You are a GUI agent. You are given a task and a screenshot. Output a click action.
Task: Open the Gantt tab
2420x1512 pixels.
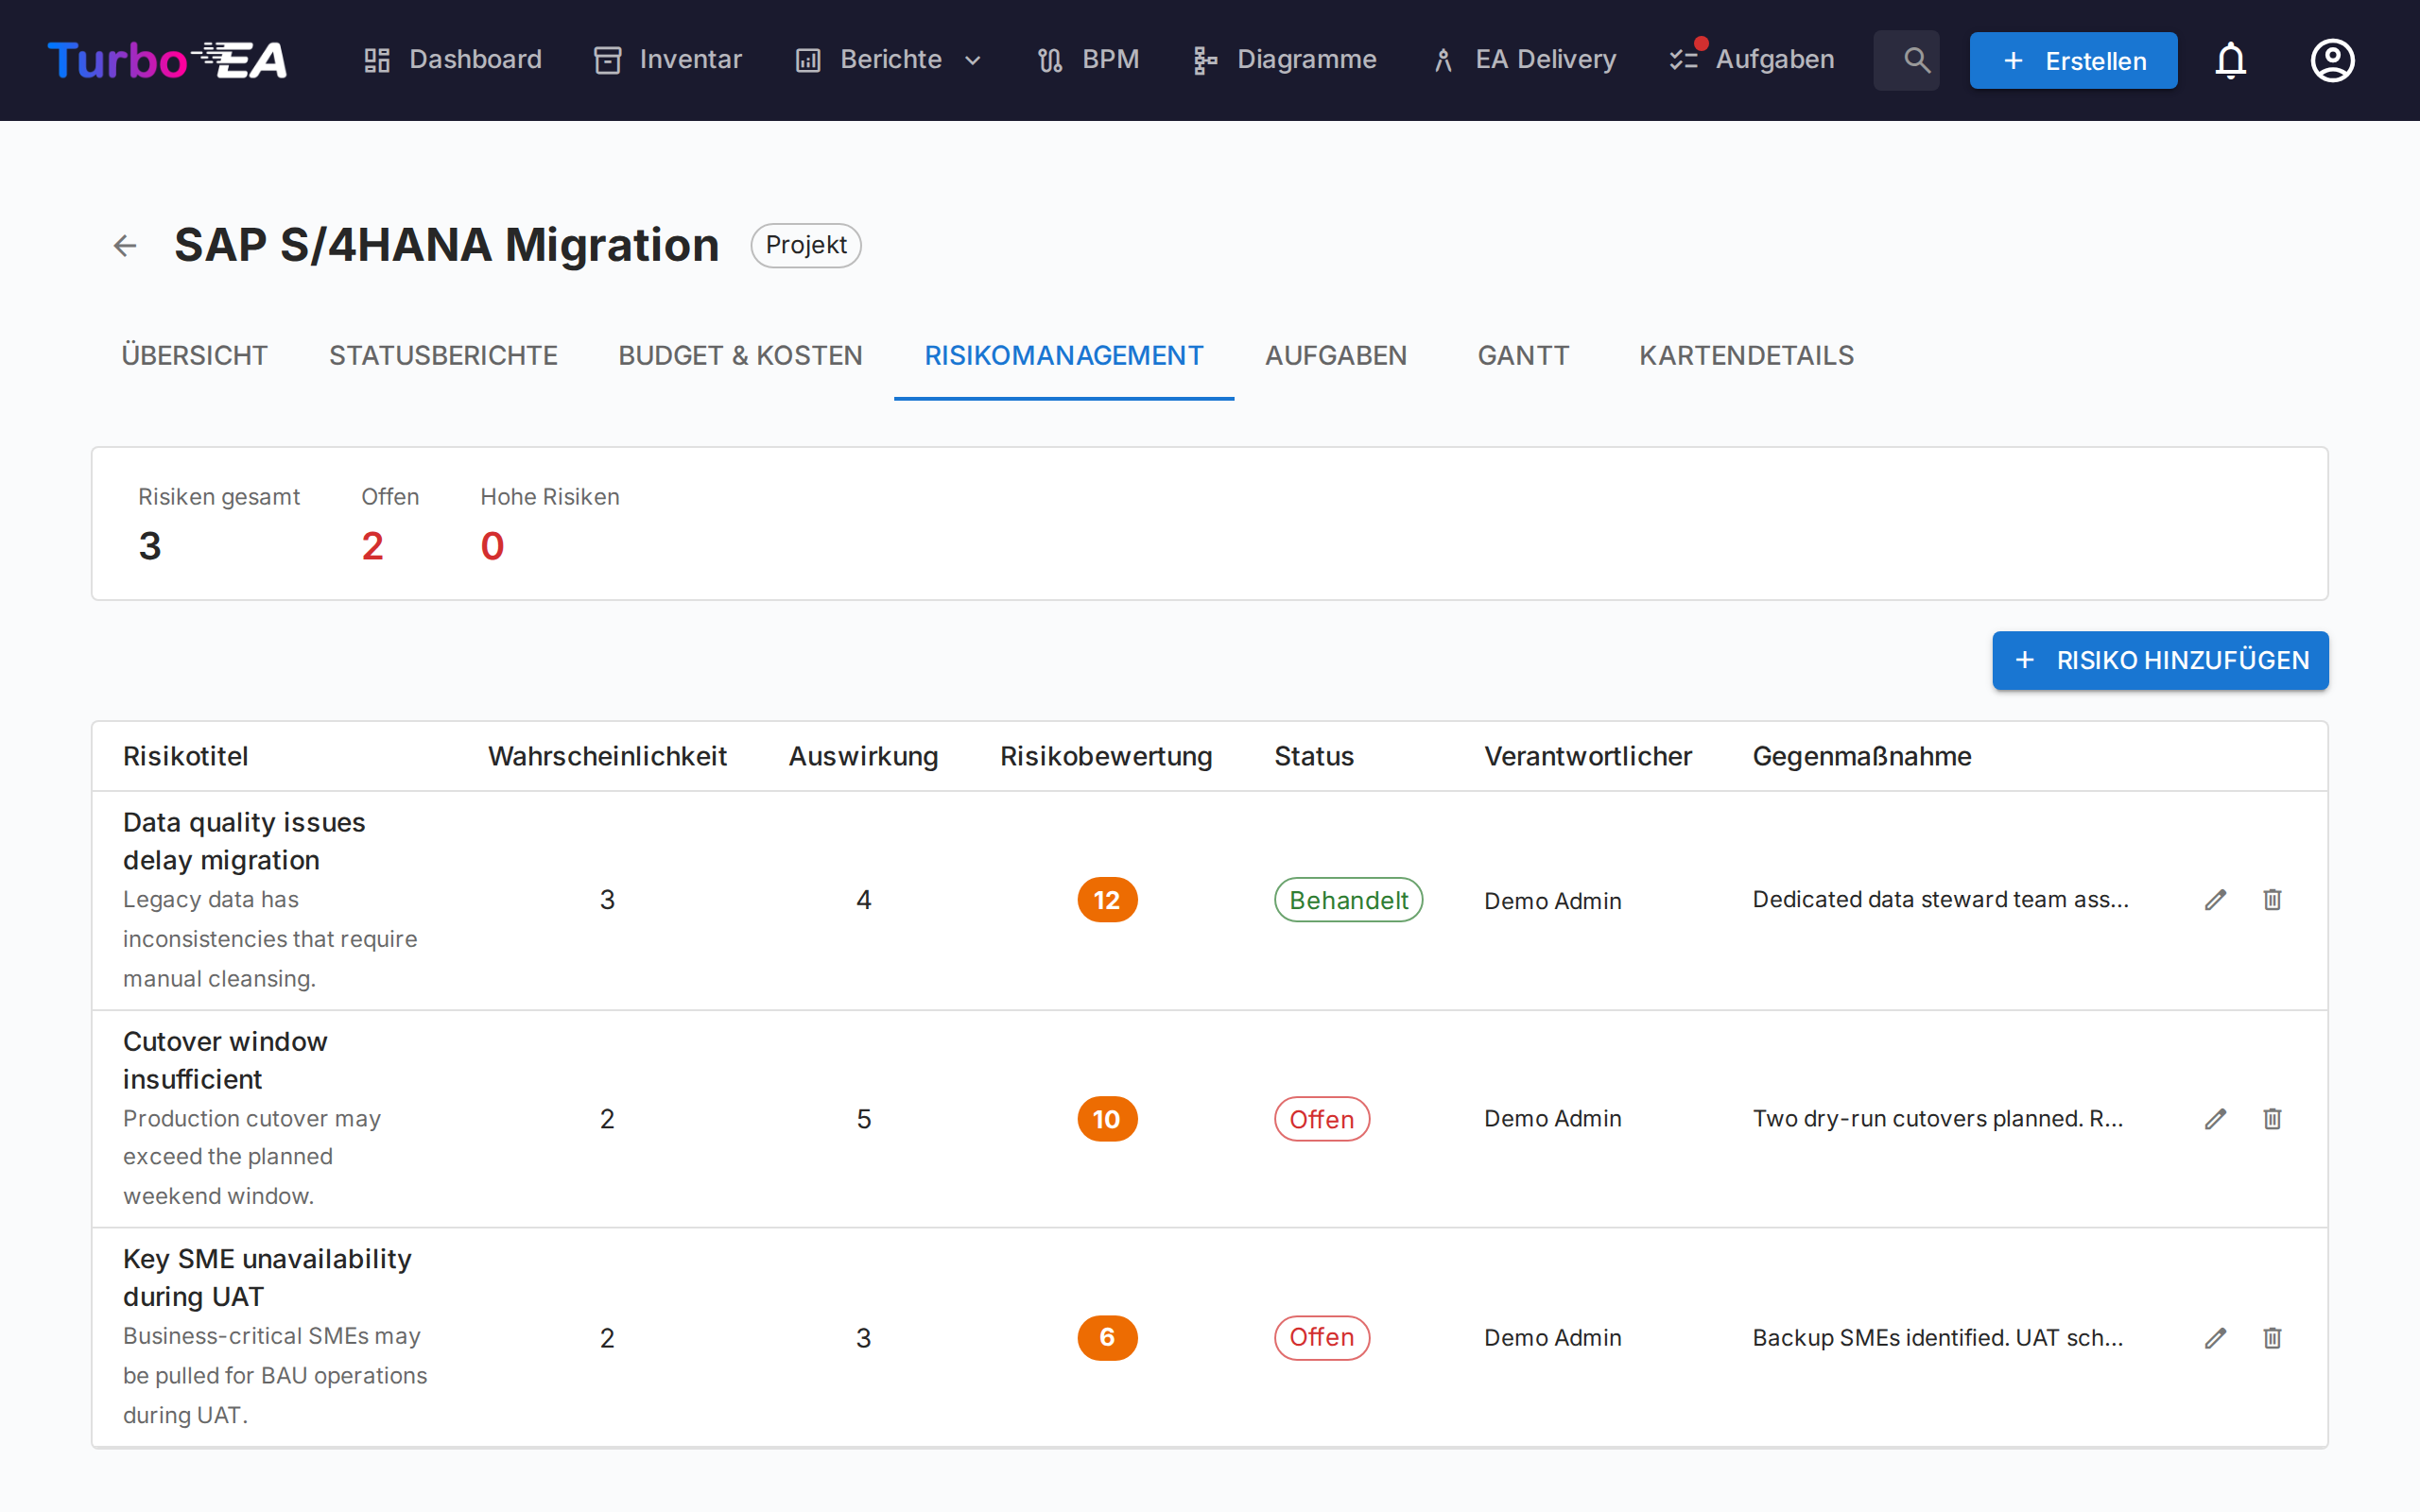click(1523, 356)
